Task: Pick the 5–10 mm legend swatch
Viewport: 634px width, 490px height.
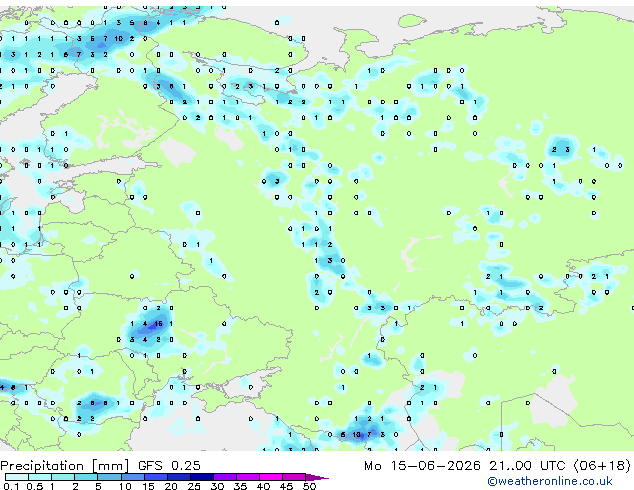Action: 109,477
